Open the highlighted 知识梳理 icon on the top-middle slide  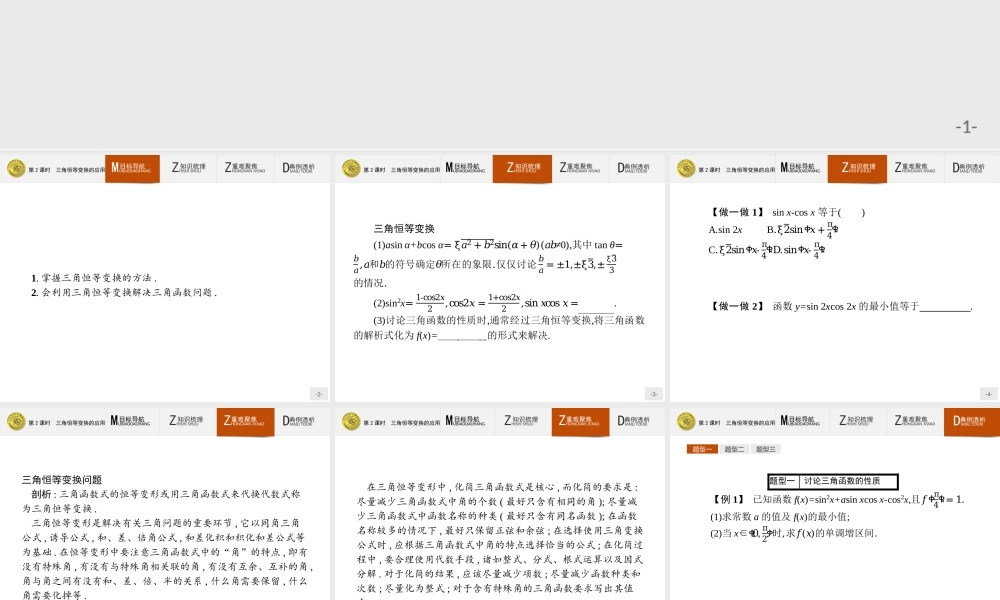click(523, 168)
